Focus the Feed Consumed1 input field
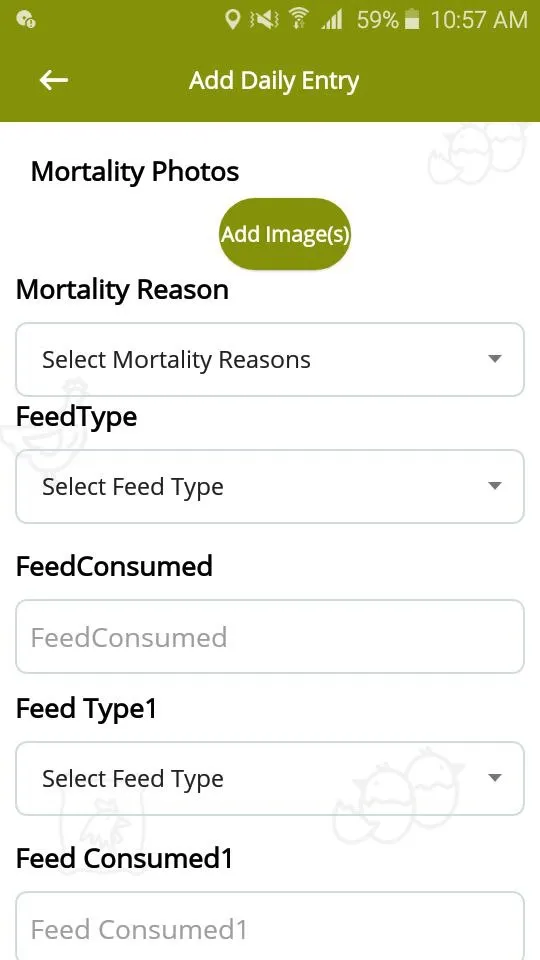The width and height of the screenshot is (540, 960). 270,926
